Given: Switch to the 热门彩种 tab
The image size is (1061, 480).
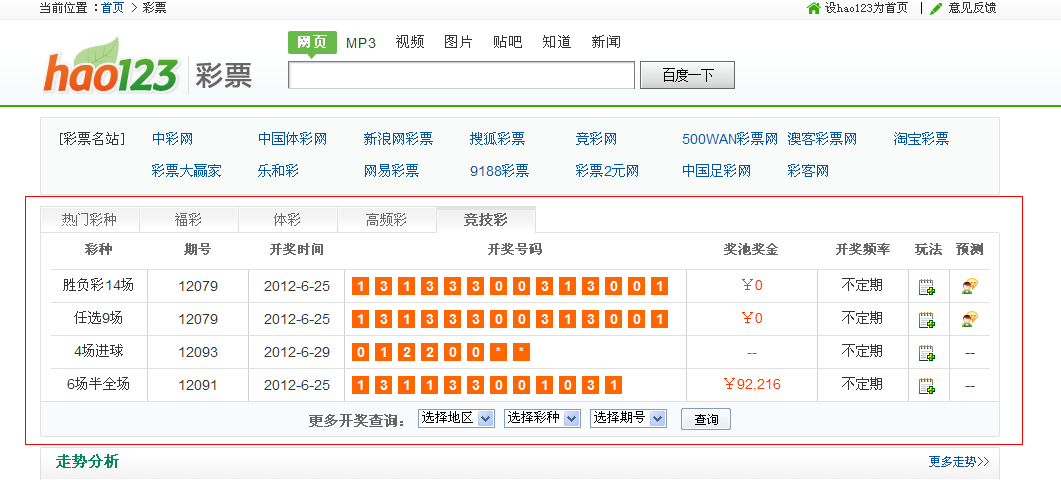Looking at the screenshot, I should click(x=89, y=220).
